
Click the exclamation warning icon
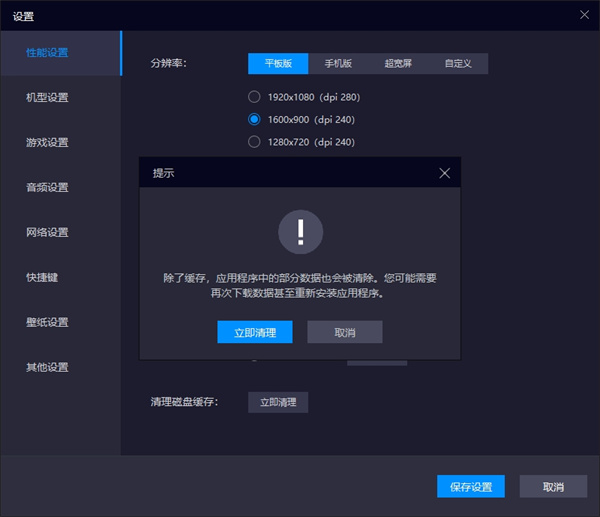pos(300,233)
